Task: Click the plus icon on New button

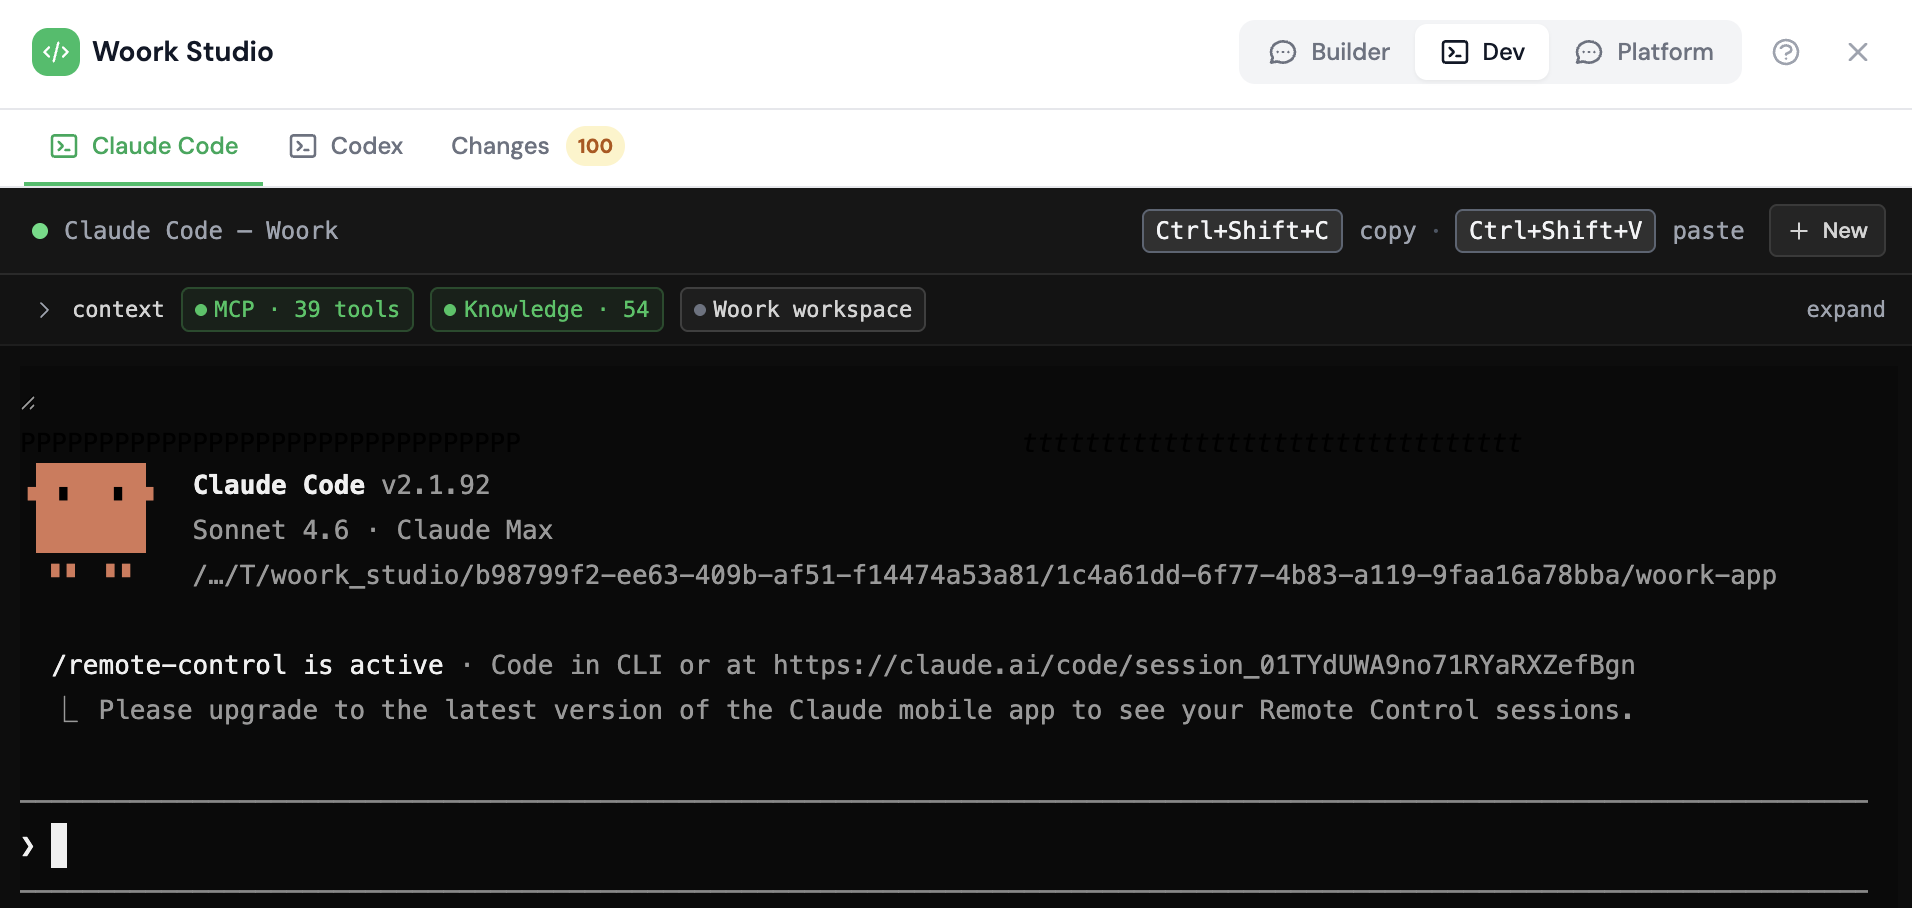Action: coord(1799,231)
